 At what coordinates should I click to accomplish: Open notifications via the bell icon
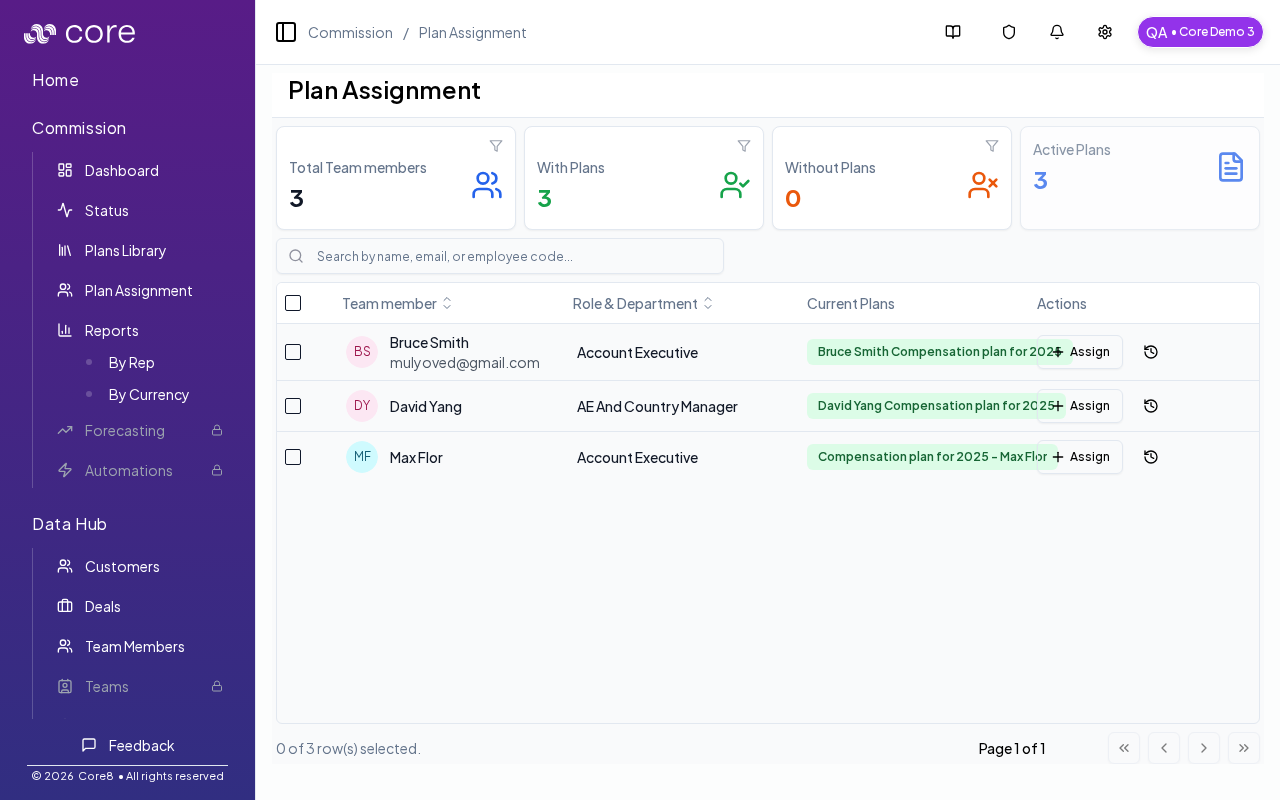pyautogui.click(x=1056, y=32)
